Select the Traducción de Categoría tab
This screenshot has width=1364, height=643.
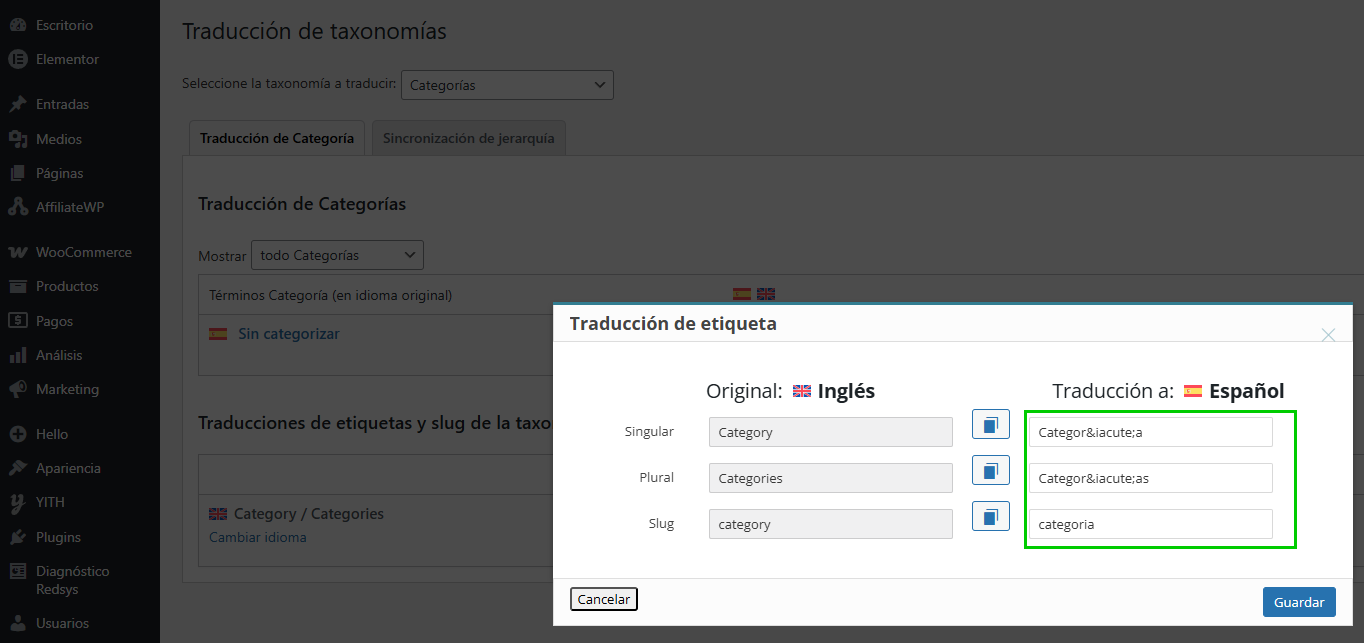click(x=276, y=139)
